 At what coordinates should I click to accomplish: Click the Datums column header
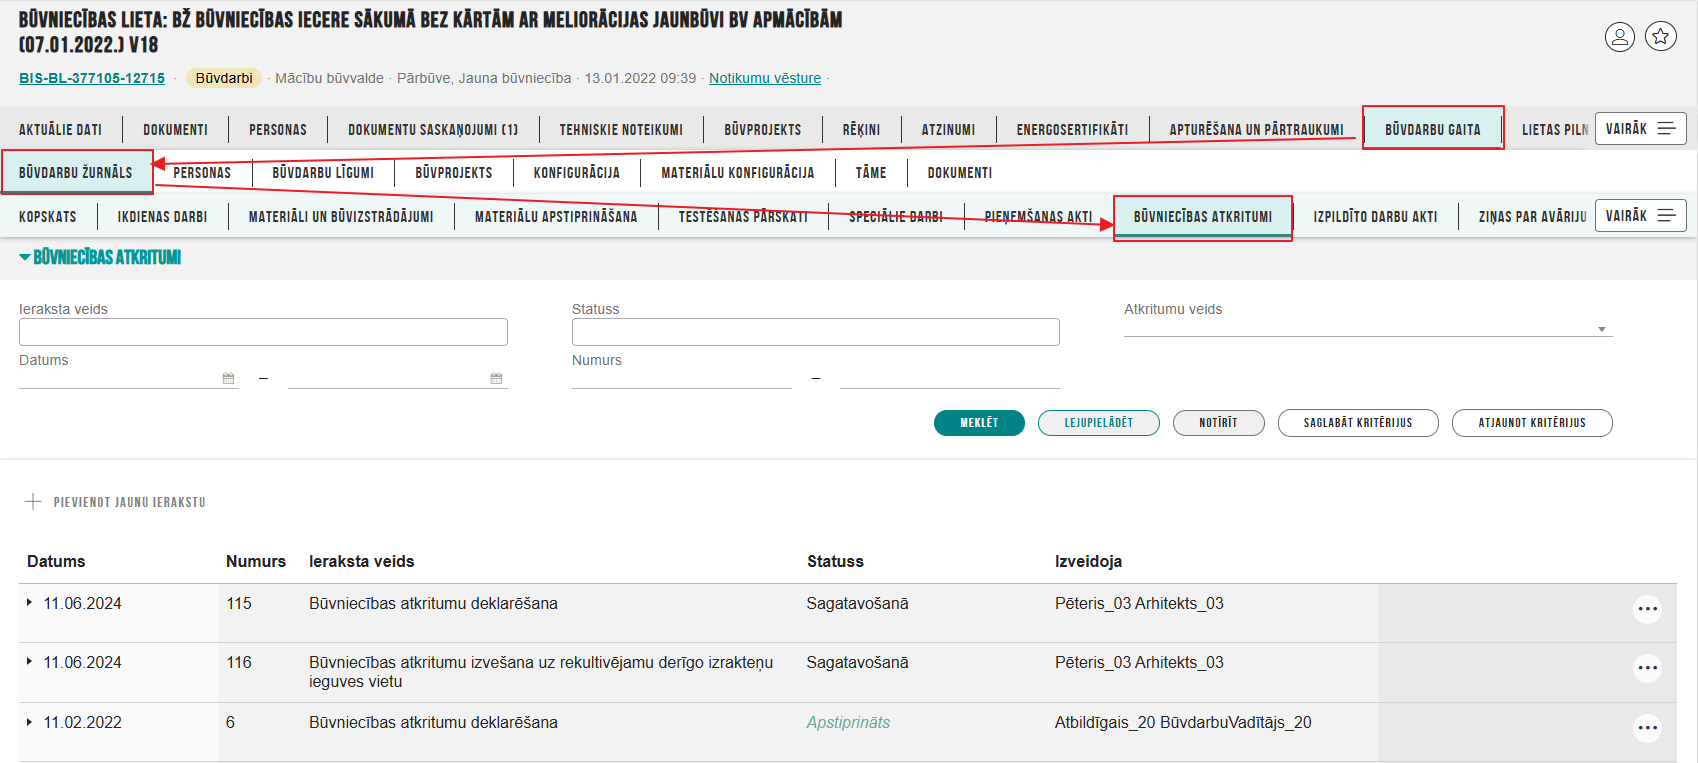(56, 561)
